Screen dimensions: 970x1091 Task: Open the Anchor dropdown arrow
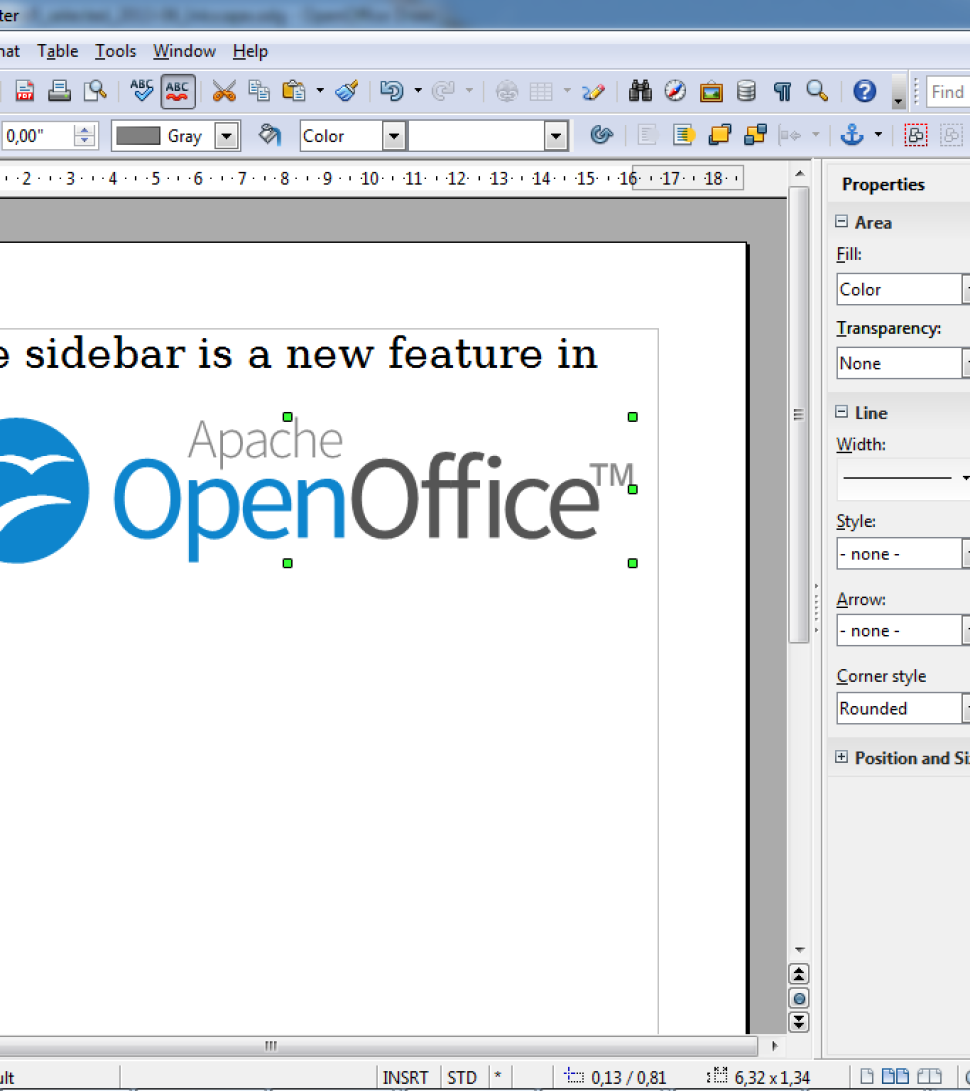coord(878,135)
